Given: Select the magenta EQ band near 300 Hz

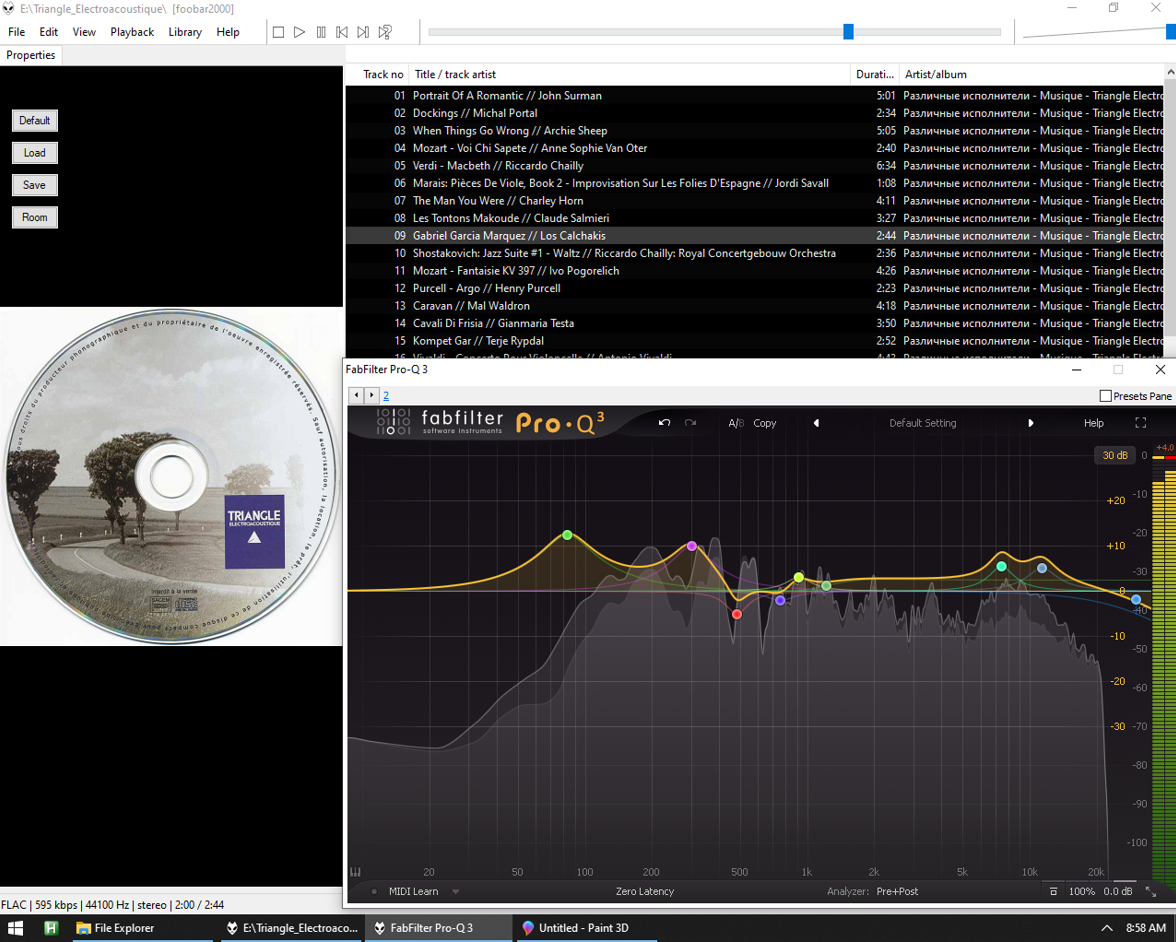Looking at the screenshot, I should [x=692, y=546].
